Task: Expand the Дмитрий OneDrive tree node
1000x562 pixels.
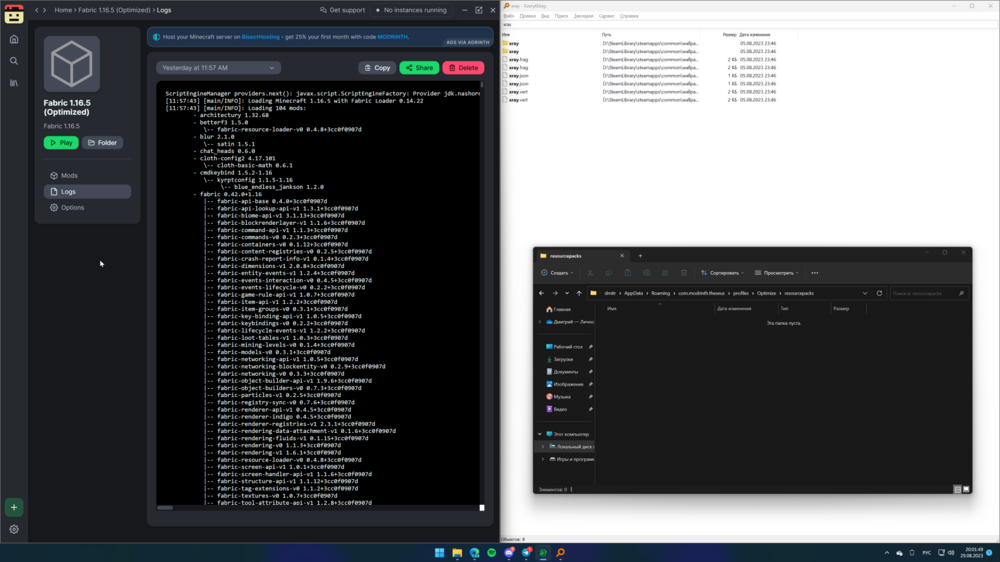Action: pos(540,322)
